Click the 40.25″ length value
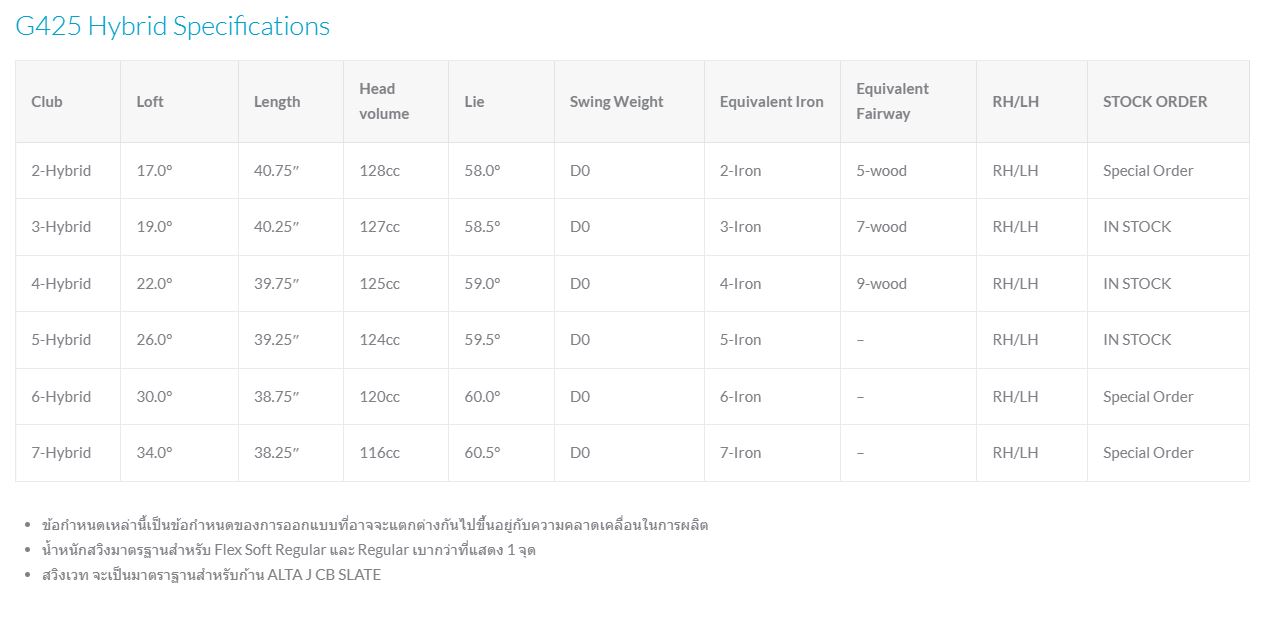1265x620 pixels. [x=277, y=227]
